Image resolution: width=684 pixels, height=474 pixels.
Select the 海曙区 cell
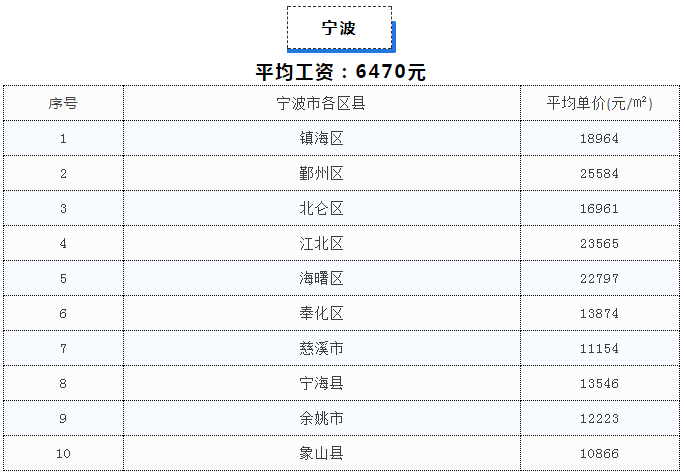pos(321,278)
